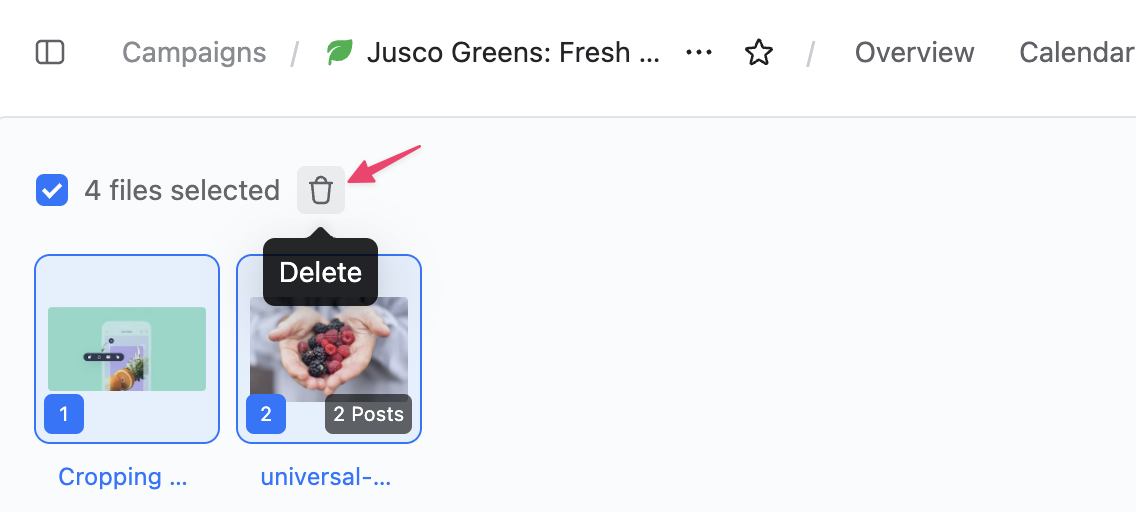
Task: Click the black Delete tooltip
Action: pyautogui.click(x=320, y=272)
